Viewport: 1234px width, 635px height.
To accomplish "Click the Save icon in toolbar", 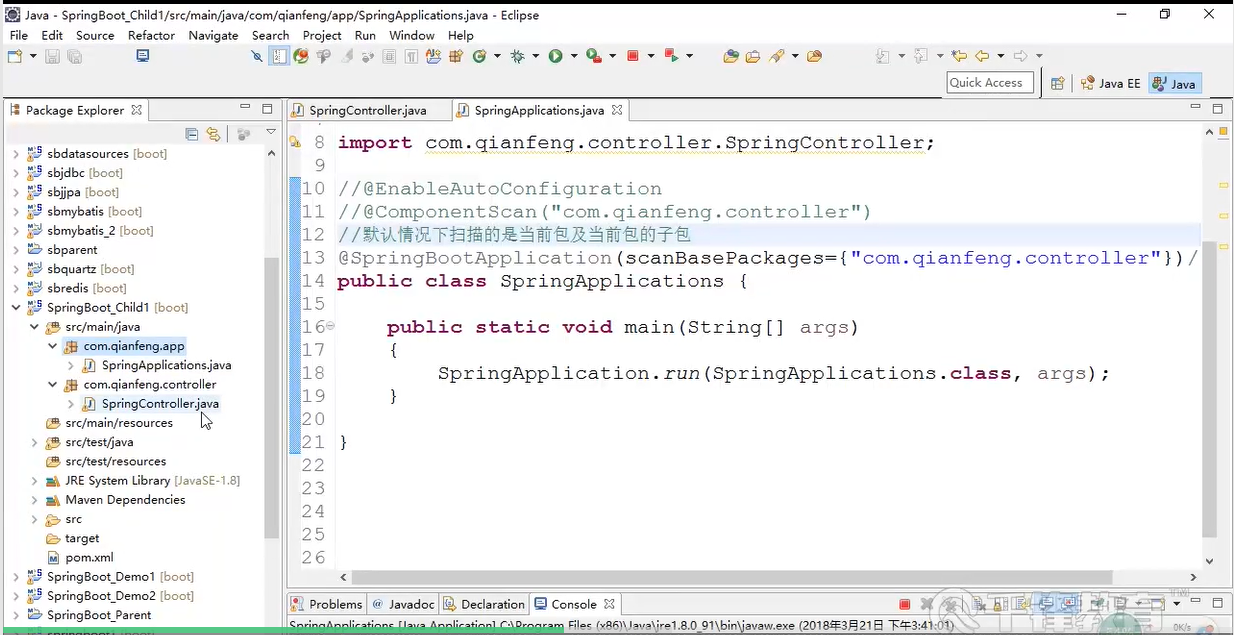I will point(52,57).
